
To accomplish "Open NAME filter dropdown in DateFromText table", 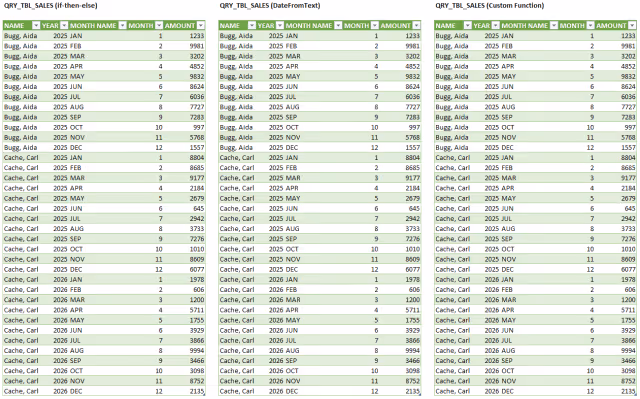I will coord(252,26).
